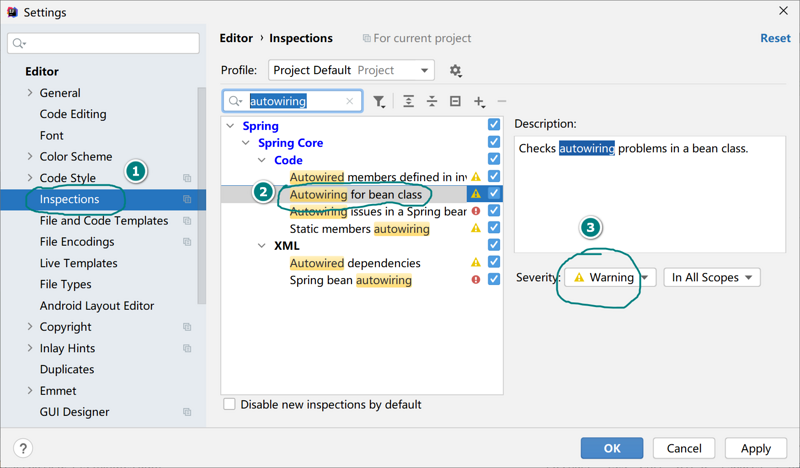Reset to empty inspections square icon
The height and width of the screenshot is (468, 800).
coord(455,101)
